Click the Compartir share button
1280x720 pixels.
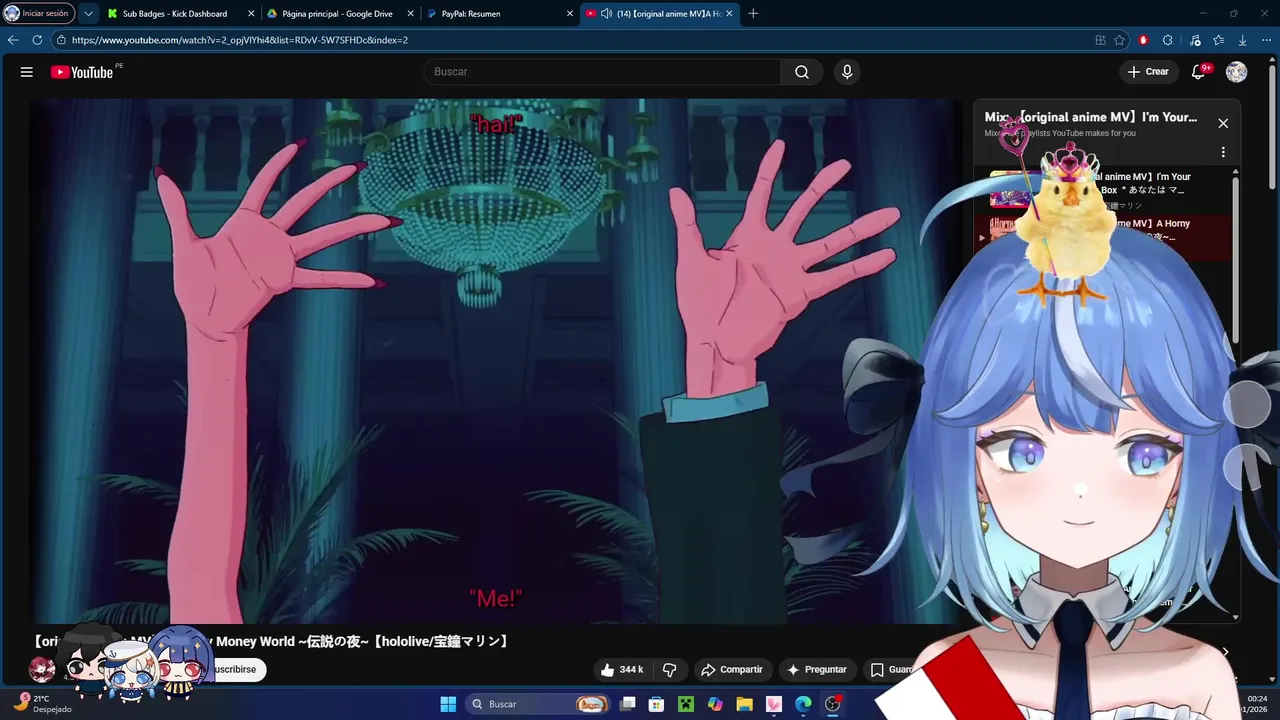[x=732, y=670]
